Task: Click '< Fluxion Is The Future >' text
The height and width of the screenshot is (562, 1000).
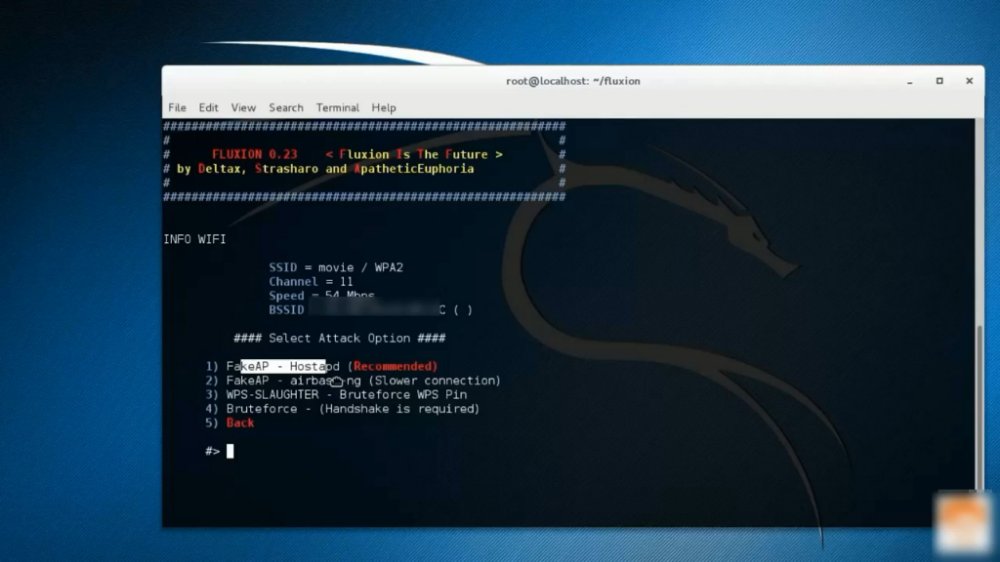Action: point(414,154)
